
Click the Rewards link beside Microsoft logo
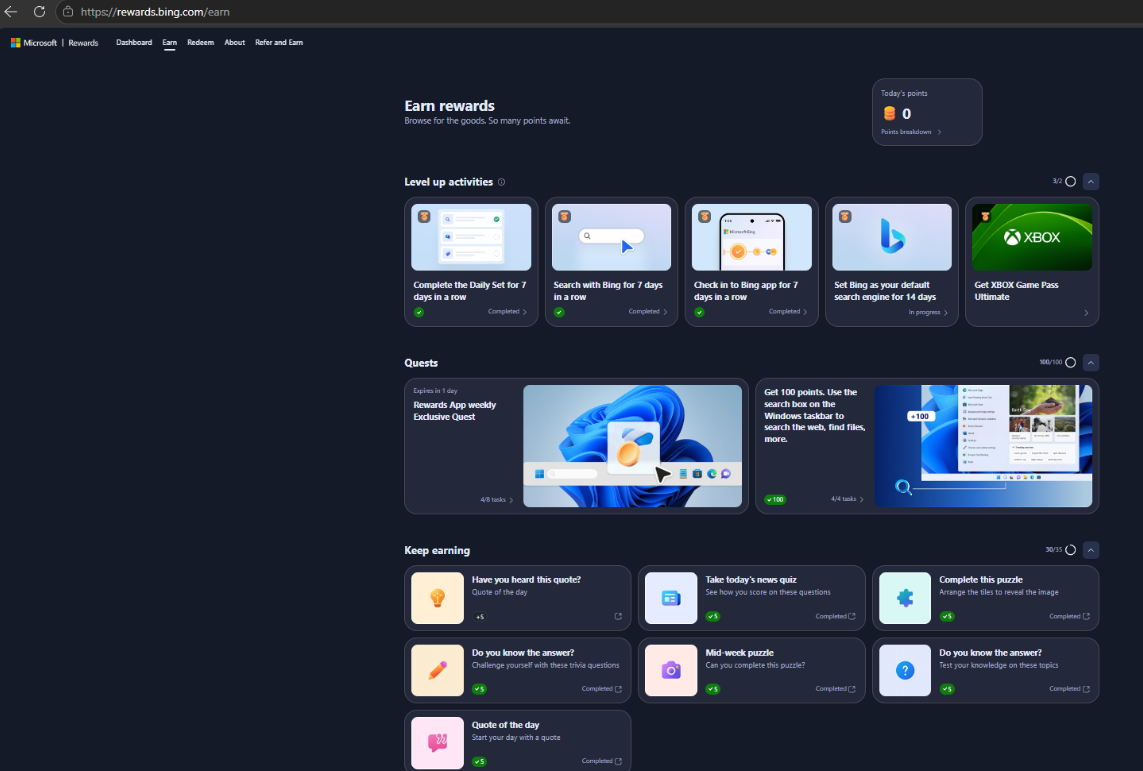(83, 43)
